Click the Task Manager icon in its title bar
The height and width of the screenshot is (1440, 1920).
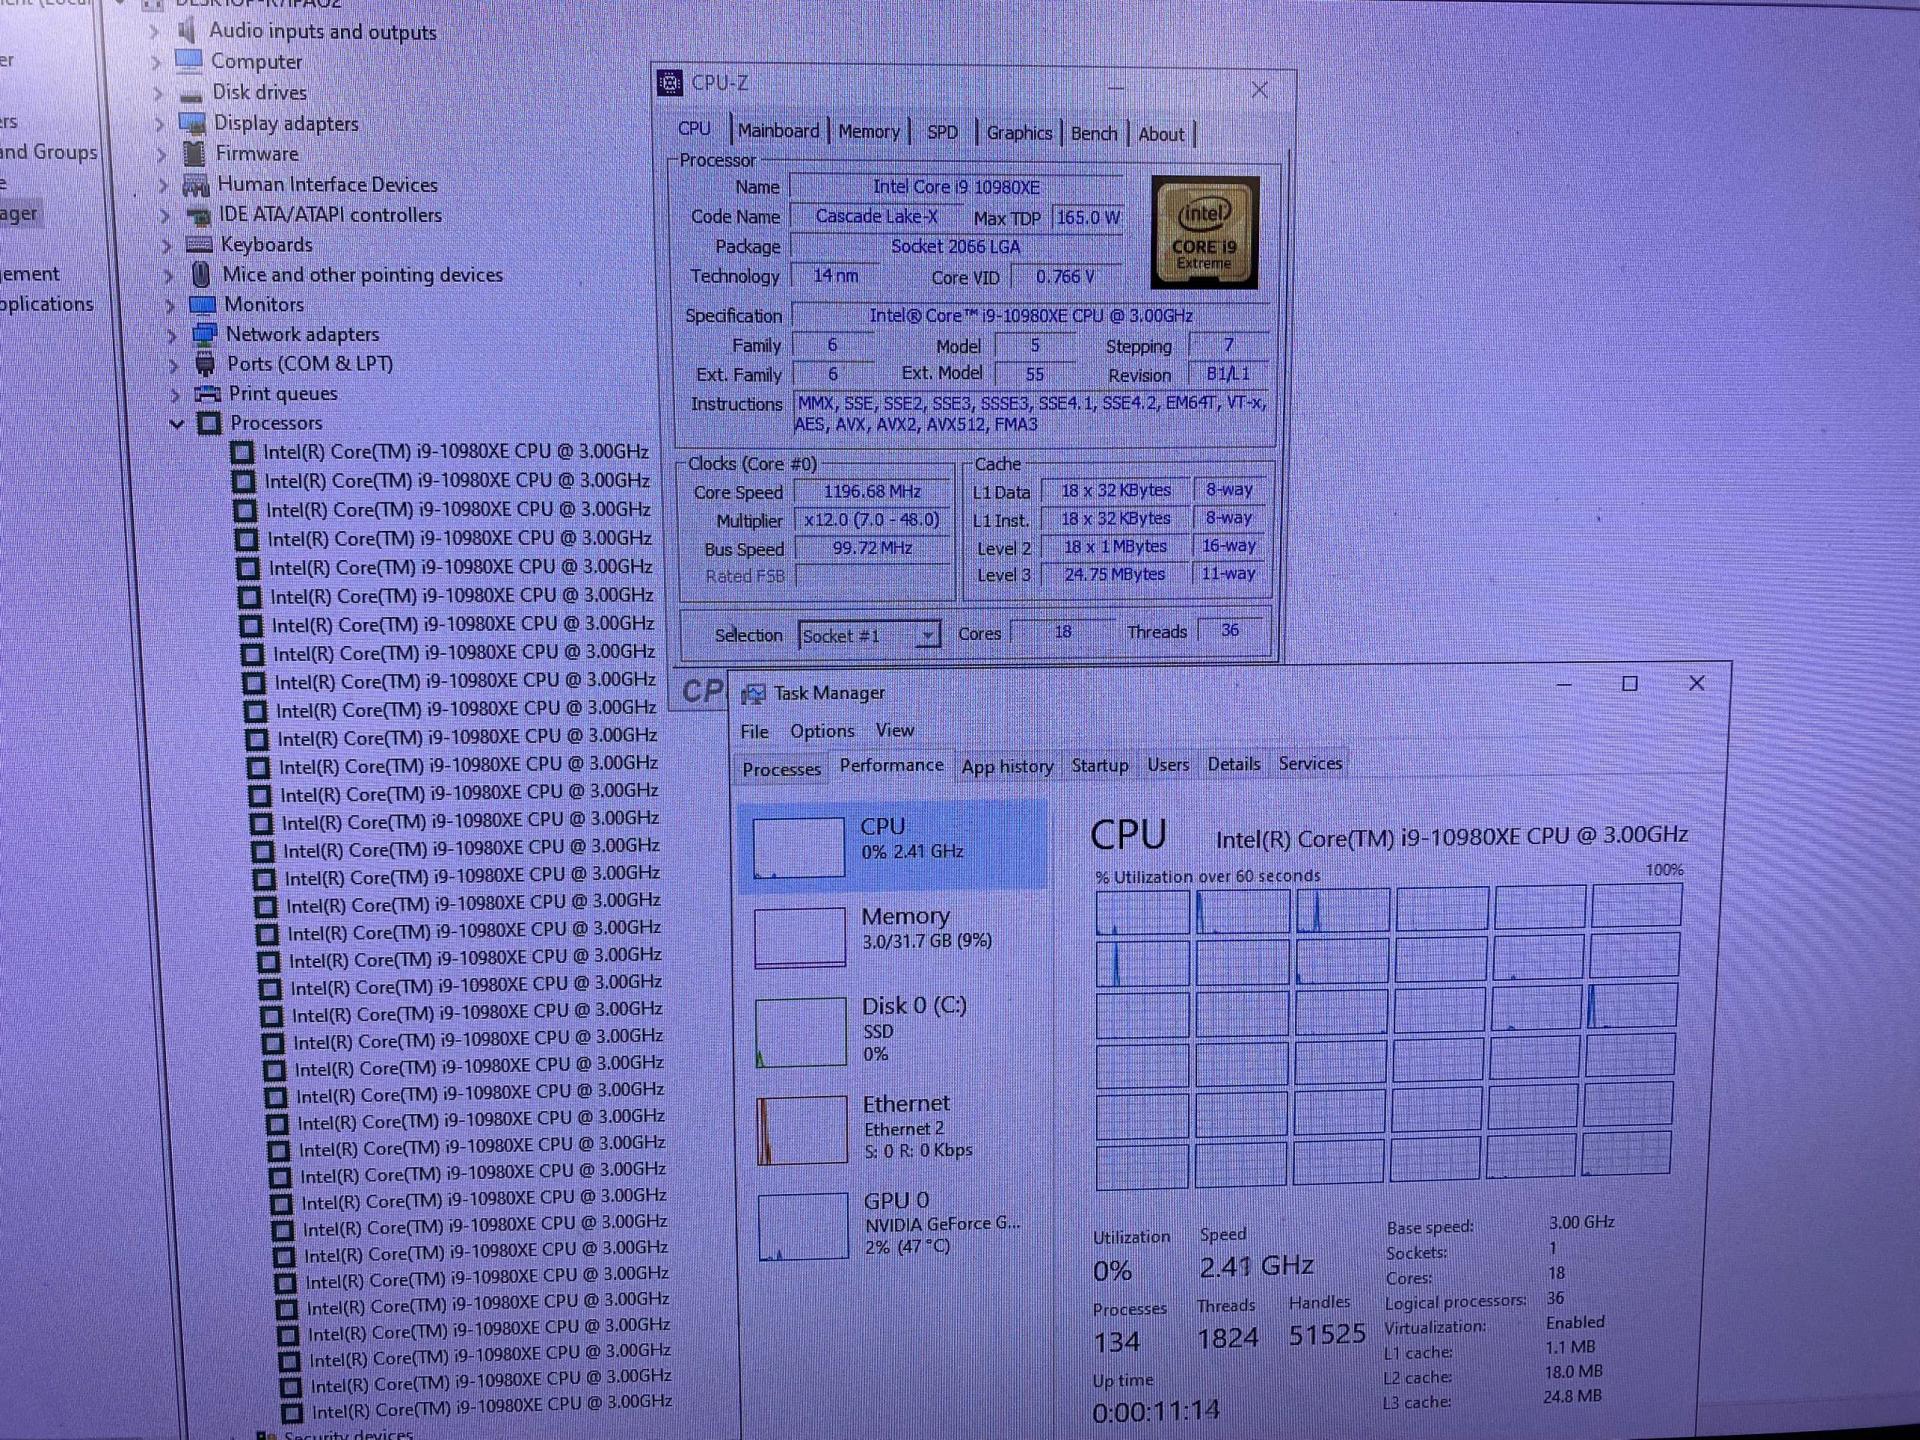point(758,691)
